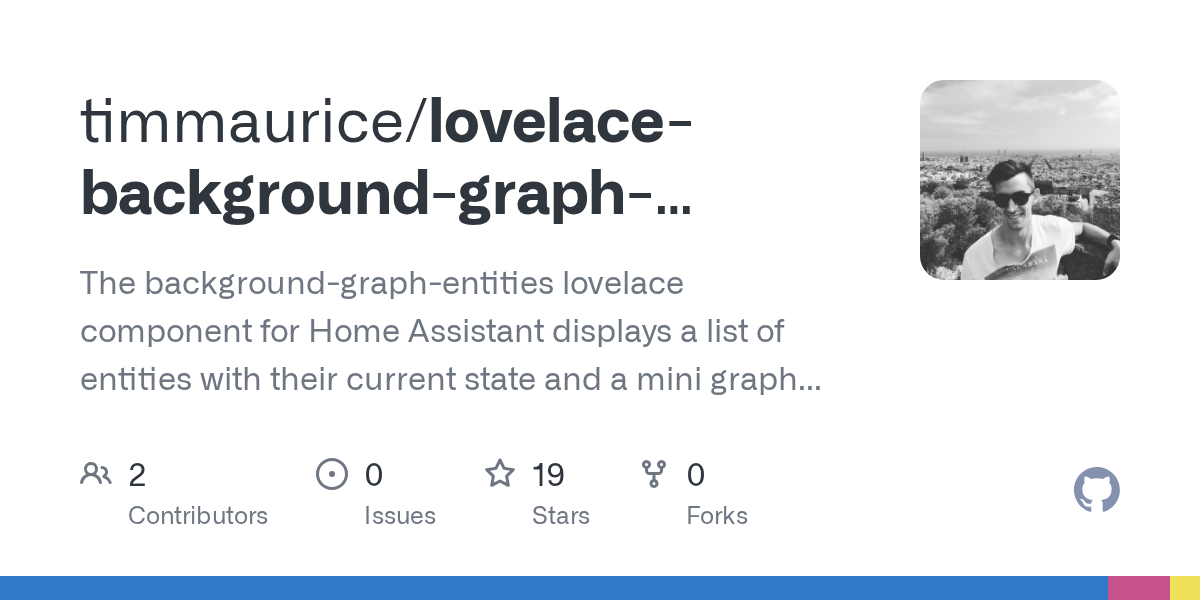Viewport: 1200px width, 600px height.
Task: Click the GitHub Octocat logo
Action: [x=1096, y=491]
